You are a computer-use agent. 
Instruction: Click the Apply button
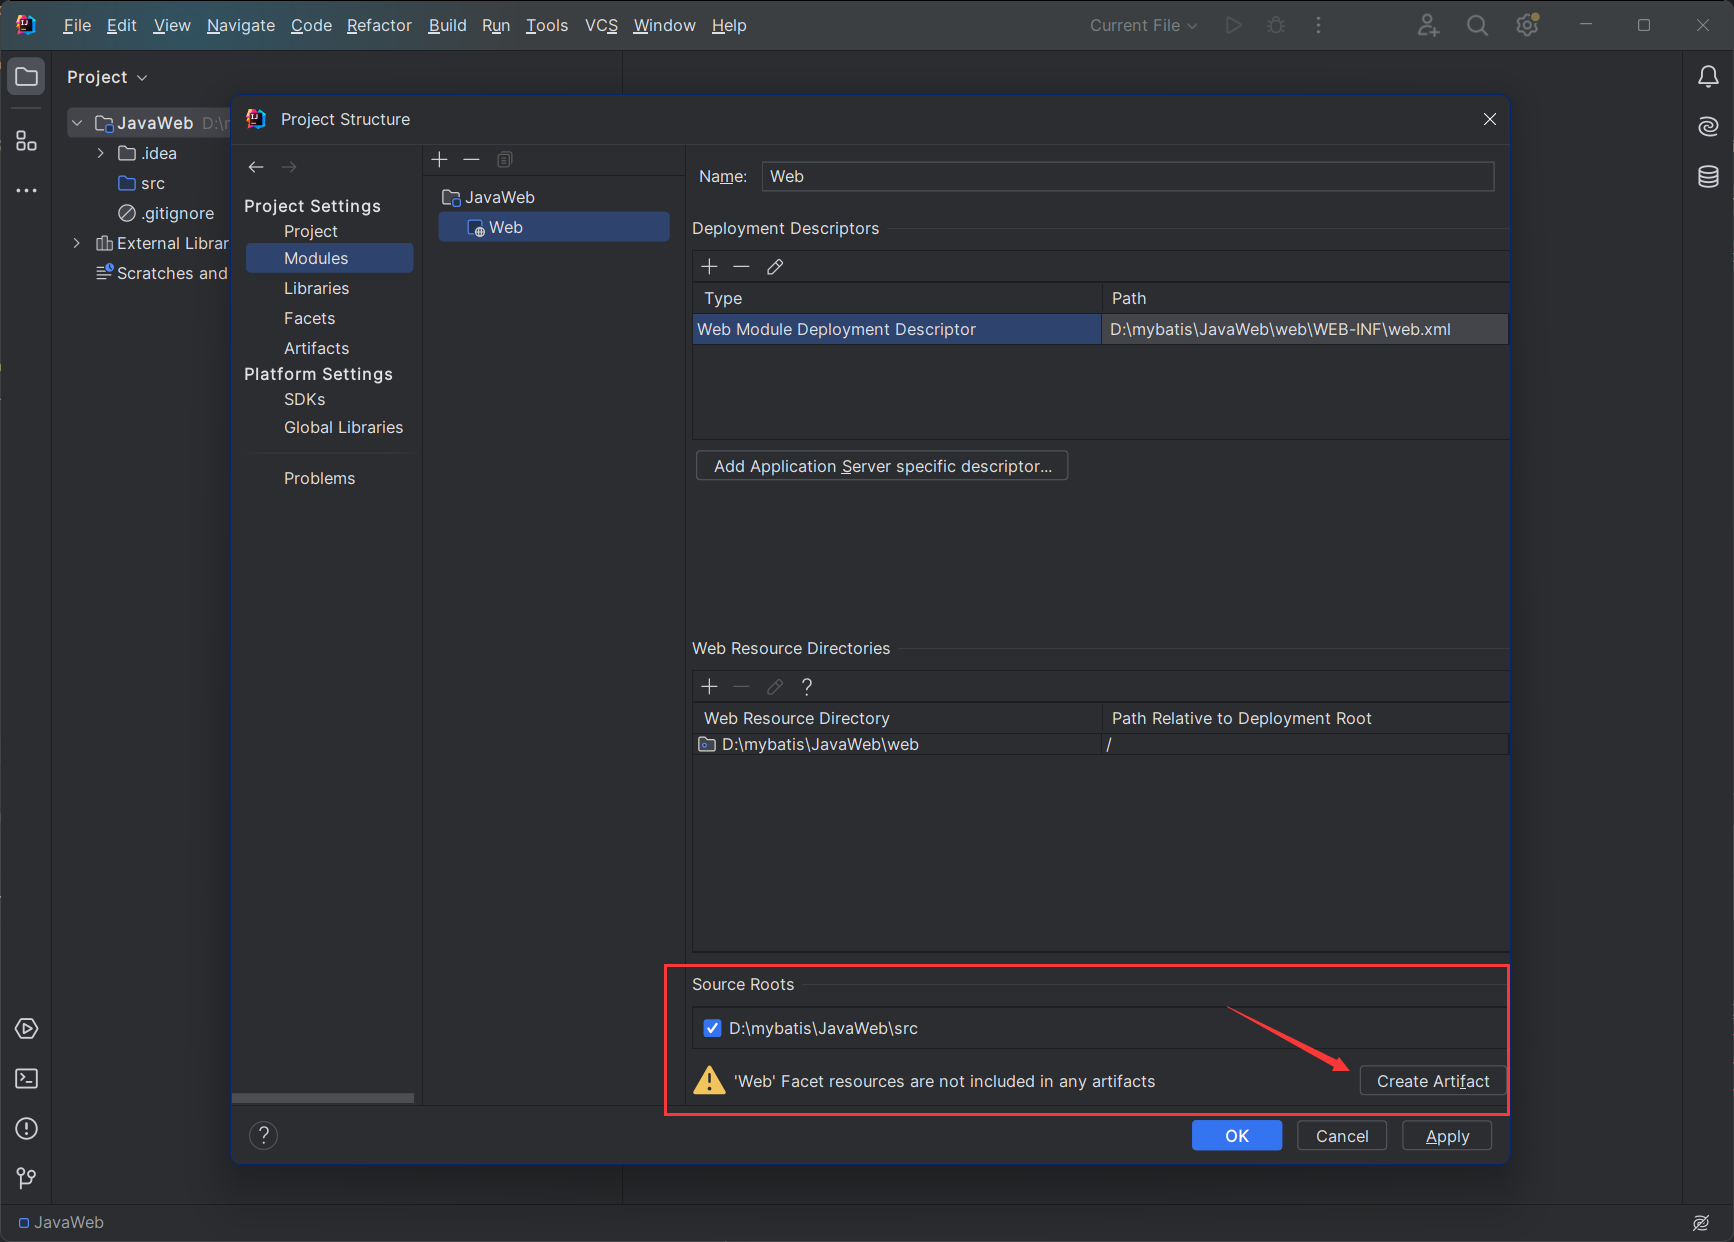pyautogui.click(x=1446, y=1136)
